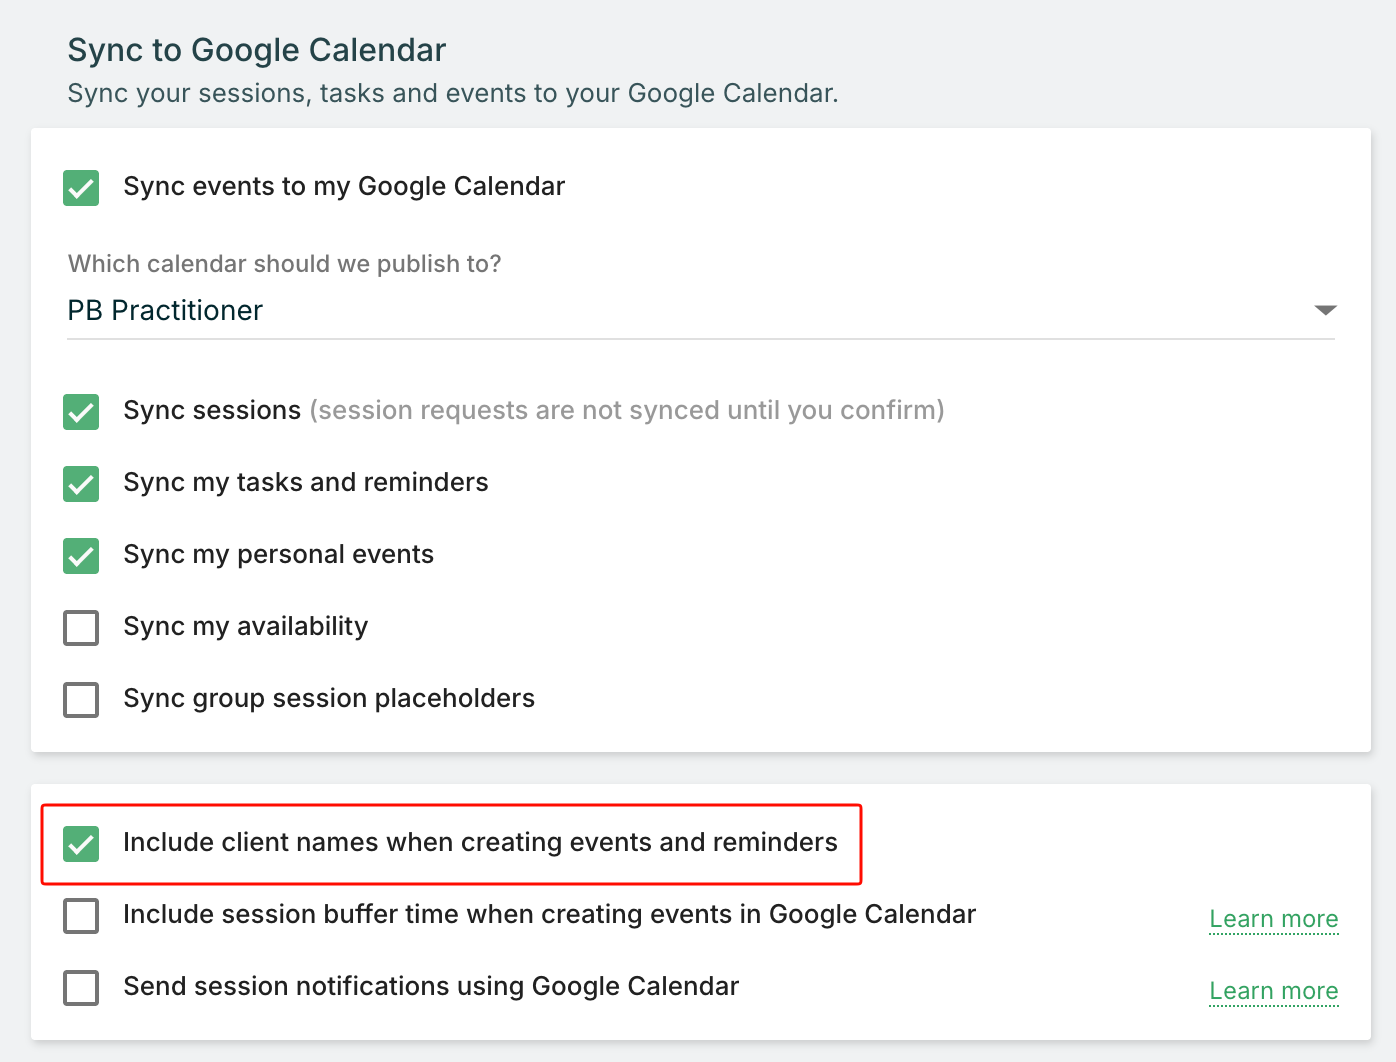The image size is (1396, 1062).
Task: Click the 'Include client names when creating events' text
Action: click(480, 842)
